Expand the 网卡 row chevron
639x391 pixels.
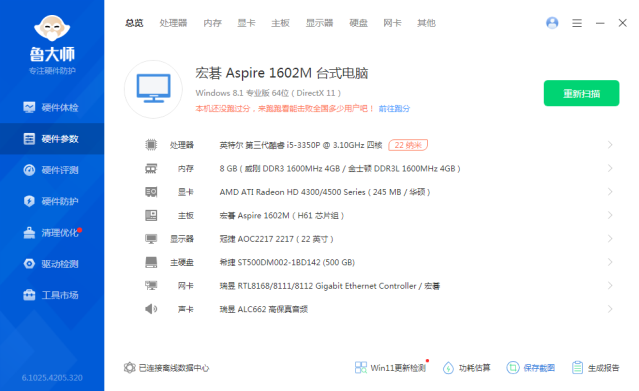click(x=610, y=285)
